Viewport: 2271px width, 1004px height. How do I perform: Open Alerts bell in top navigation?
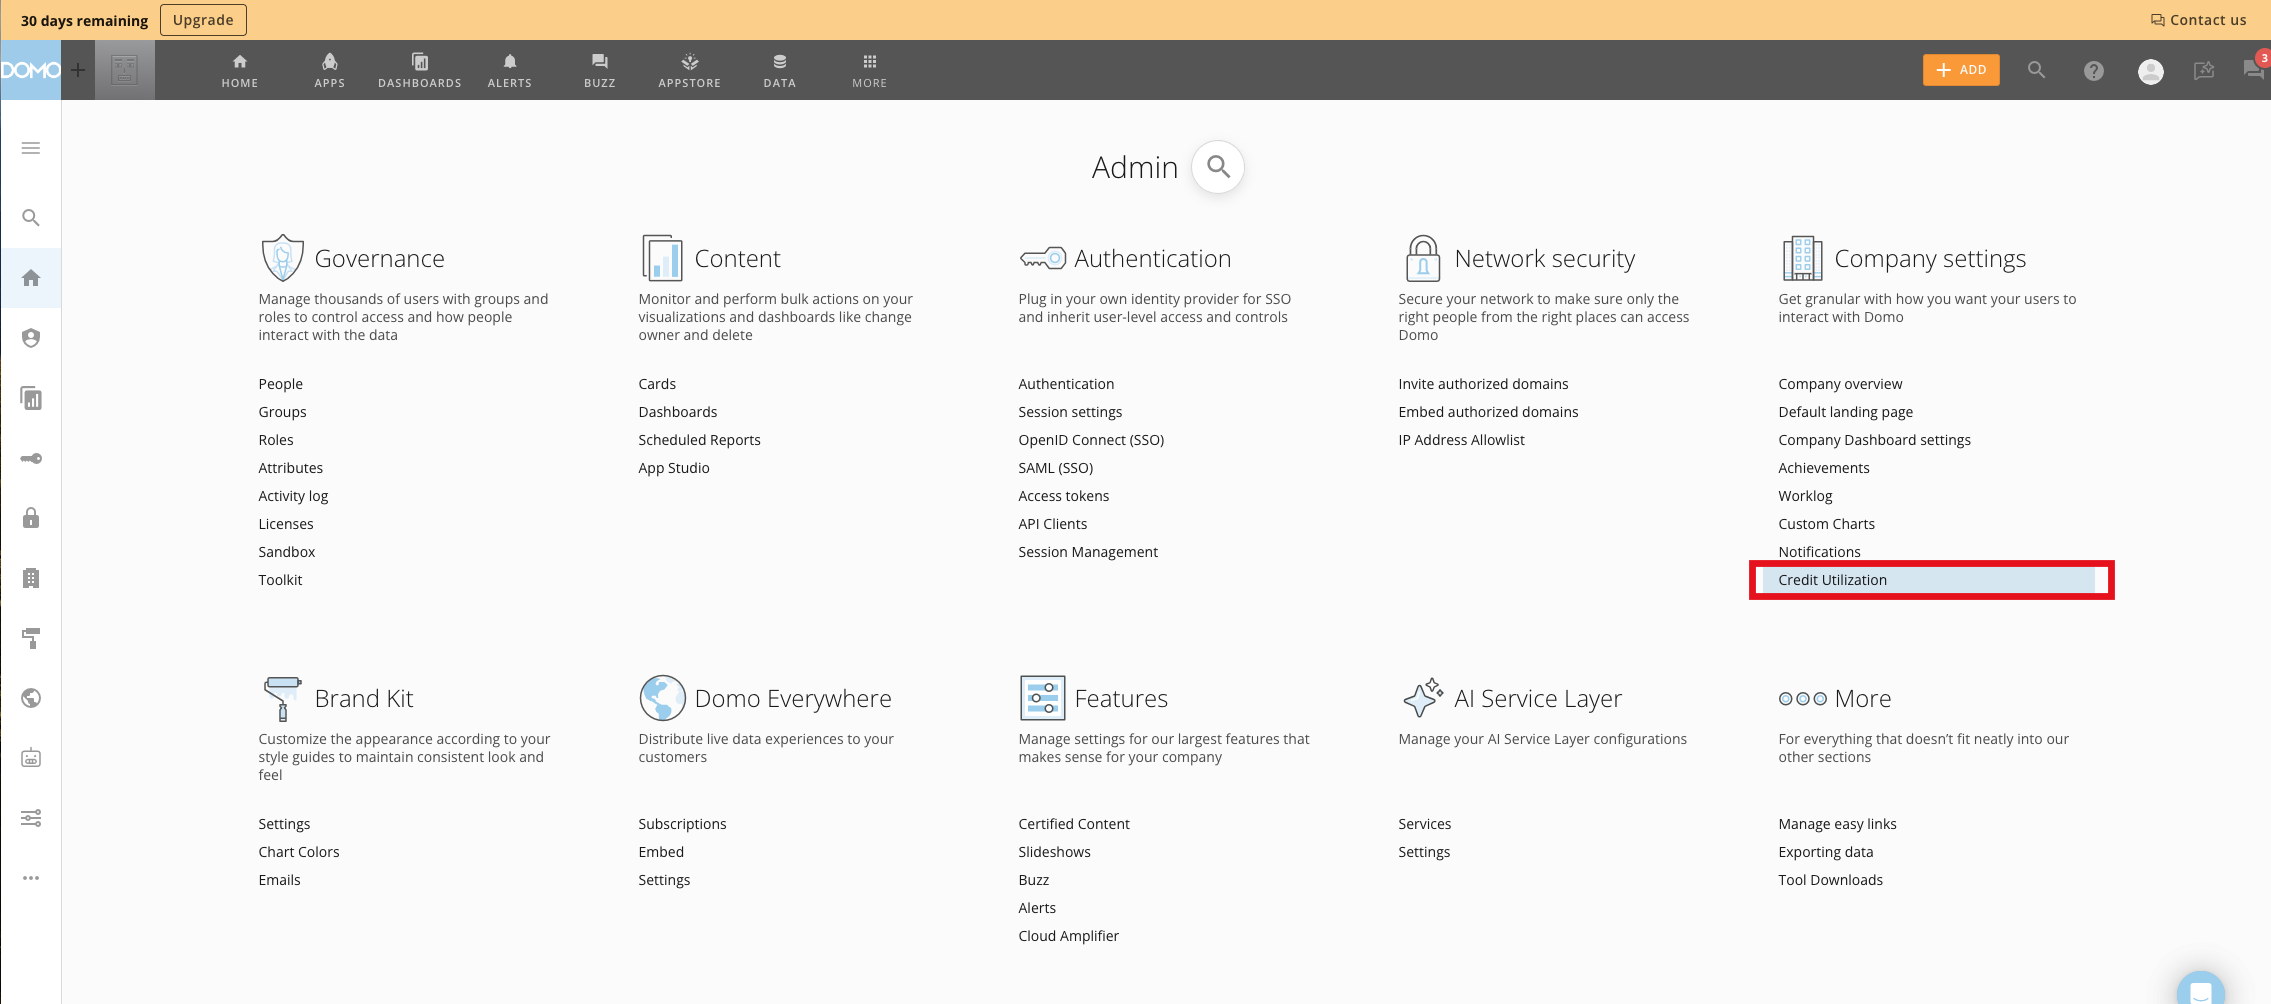coord(510,70)
